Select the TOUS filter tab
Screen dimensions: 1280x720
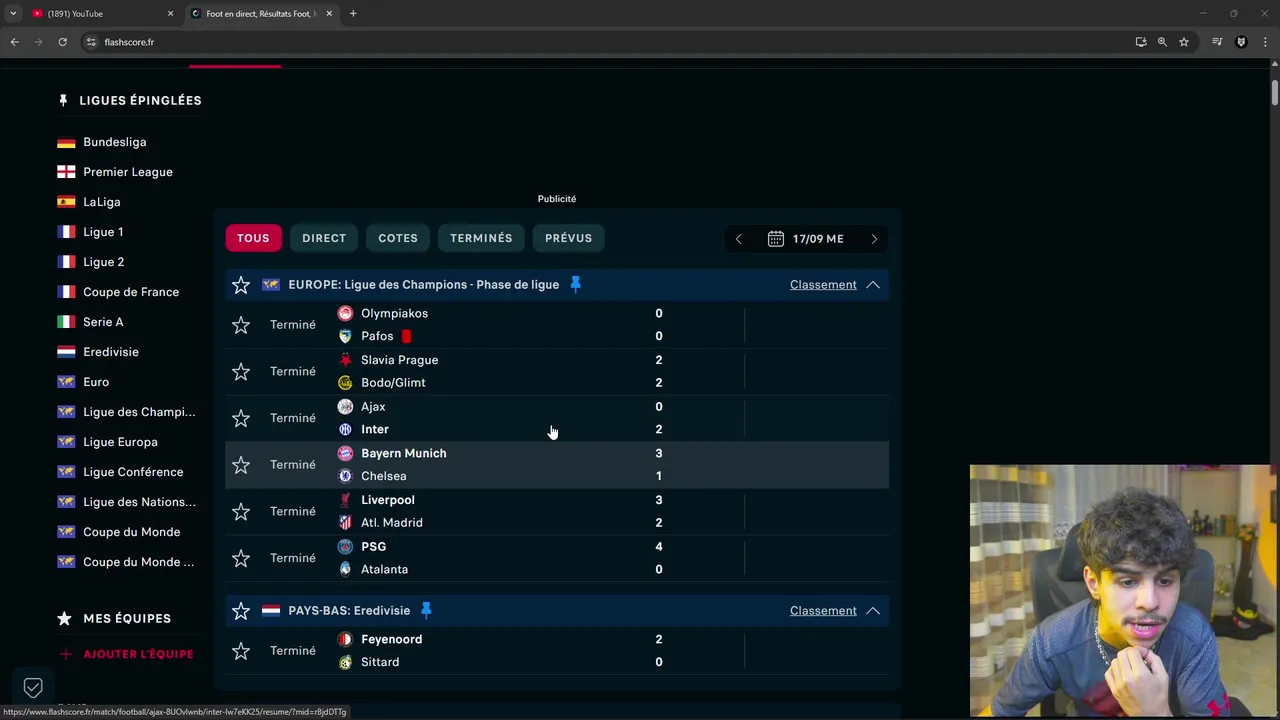(x=253, y=238)
